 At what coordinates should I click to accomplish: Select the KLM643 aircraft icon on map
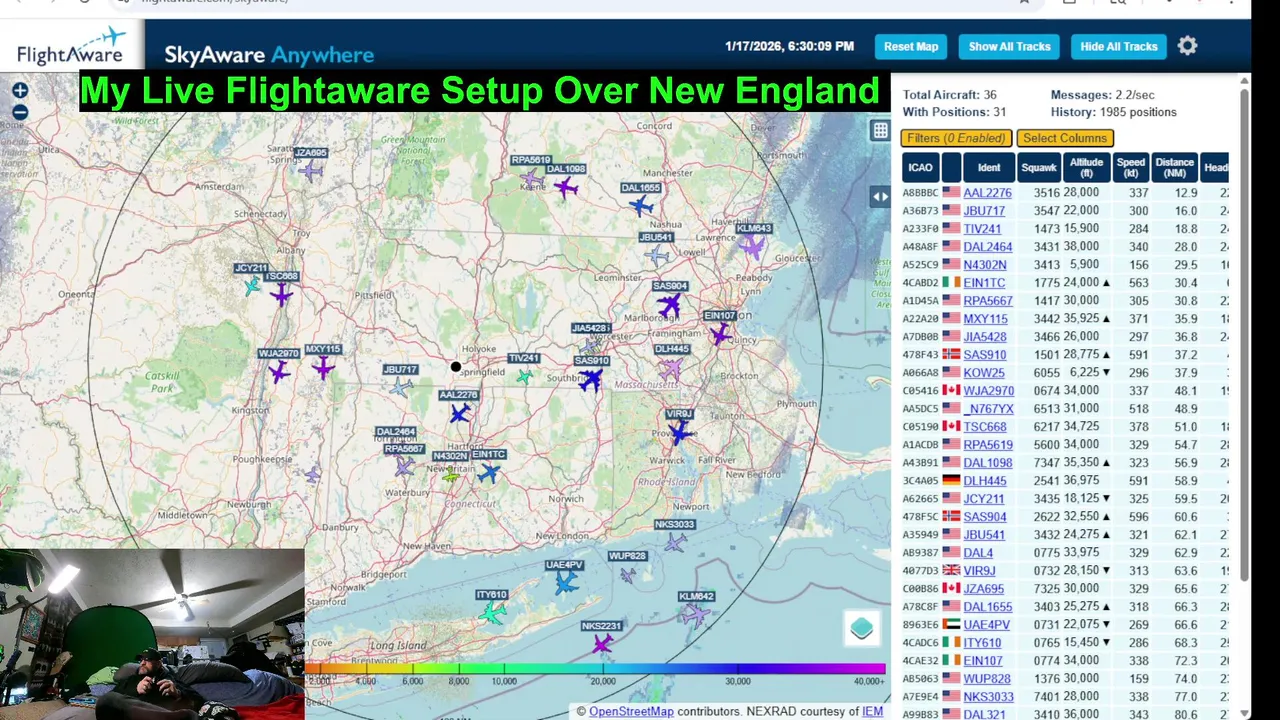coord(752,246)
